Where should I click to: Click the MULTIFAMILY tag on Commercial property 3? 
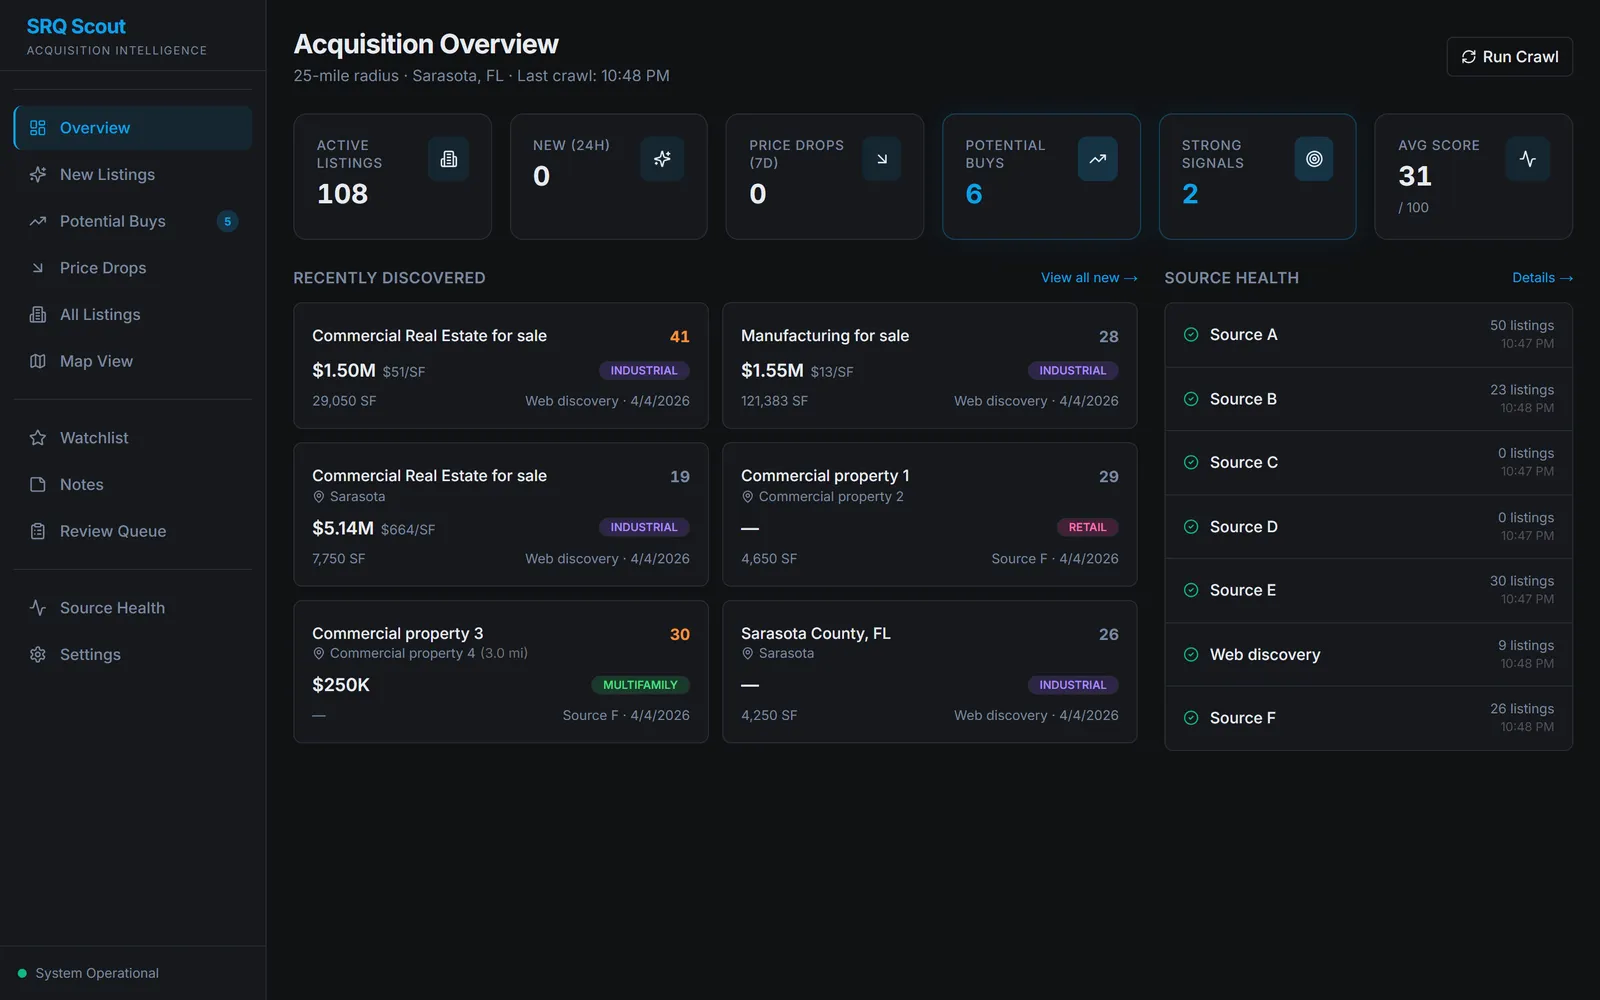pyautogui.click(x=640, y=685)
